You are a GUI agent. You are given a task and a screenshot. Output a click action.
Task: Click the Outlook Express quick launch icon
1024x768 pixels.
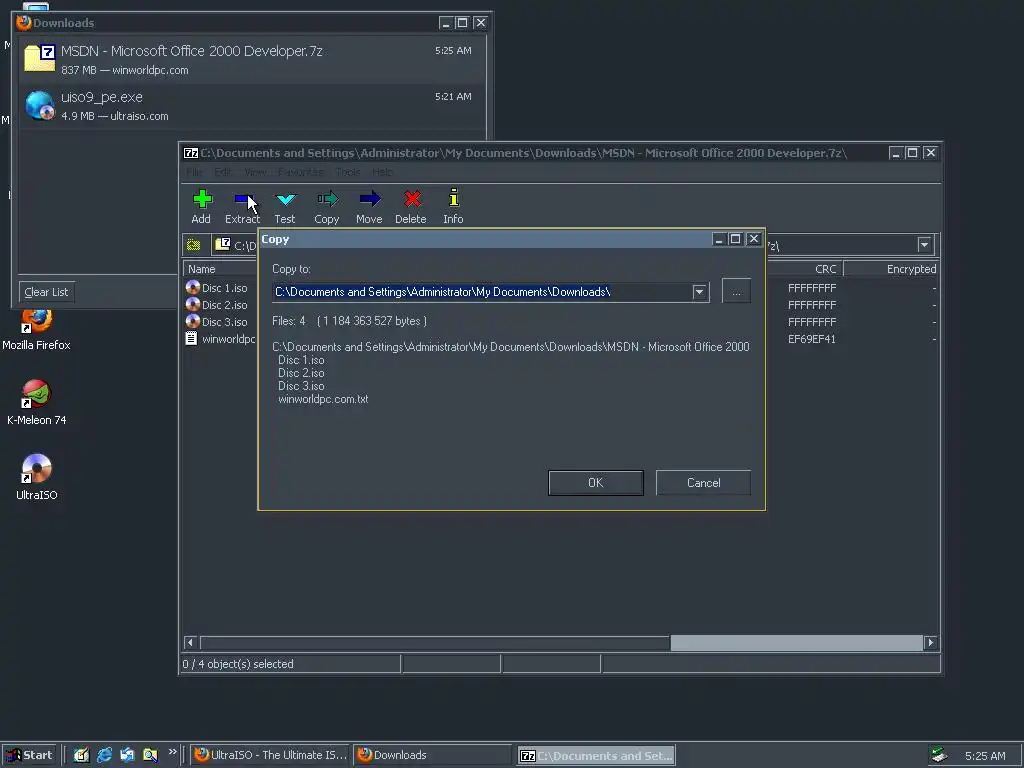[x=127, y=755]
